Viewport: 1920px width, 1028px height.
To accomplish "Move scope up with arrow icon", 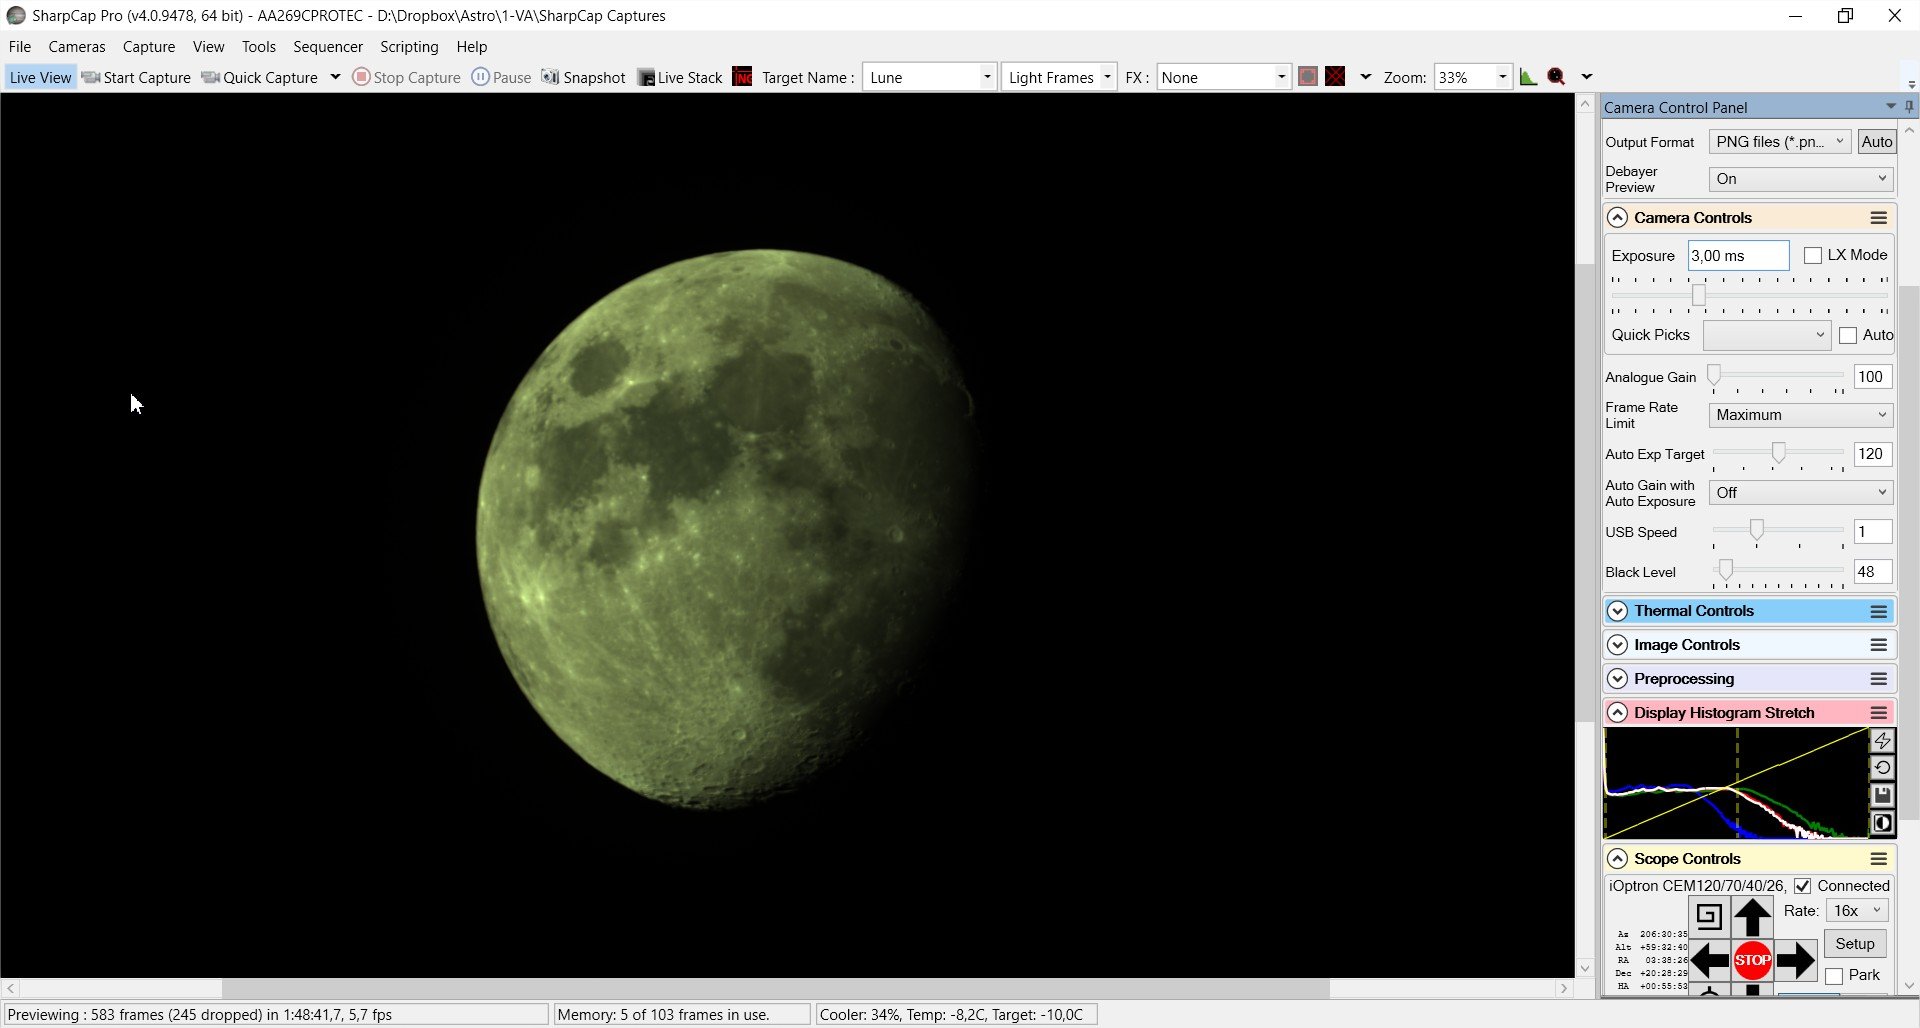I will pos(1752,917).
